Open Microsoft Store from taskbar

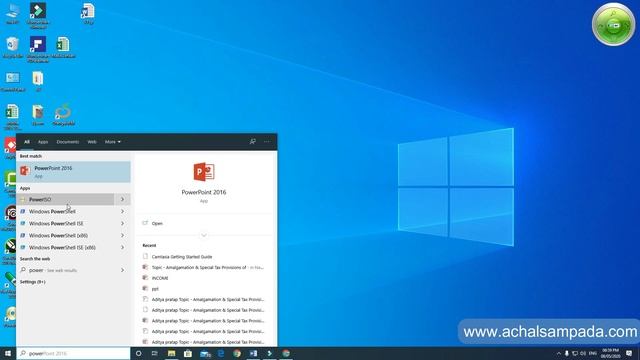click(x=188, y=353)
